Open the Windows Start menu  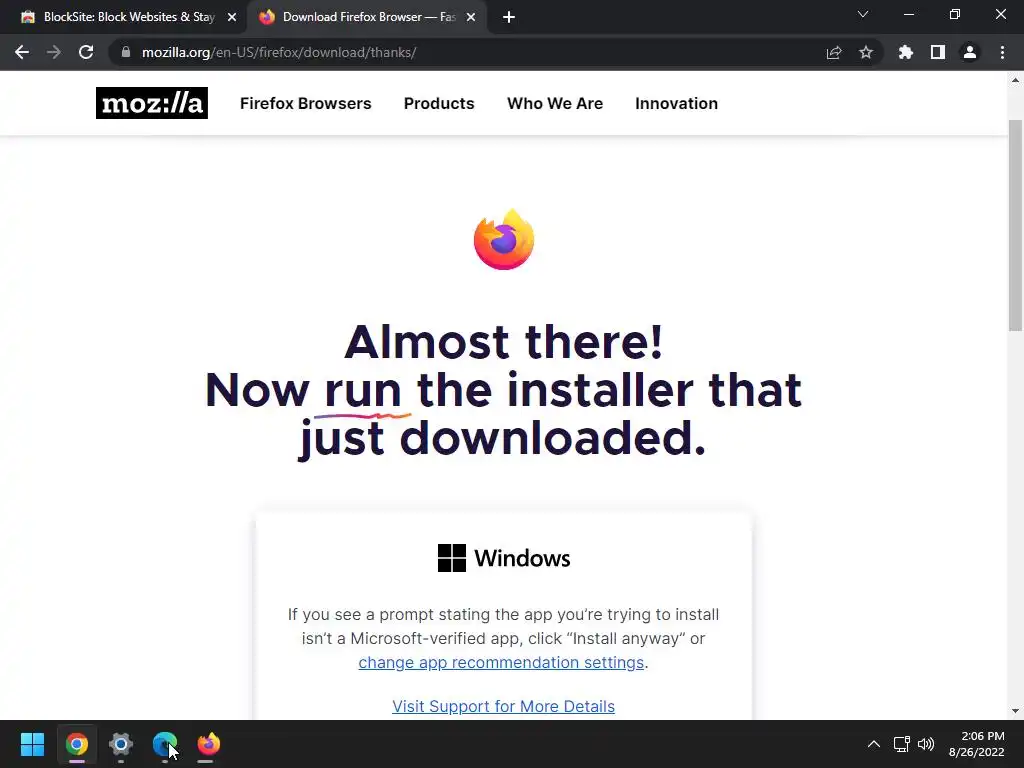[32, 744]
